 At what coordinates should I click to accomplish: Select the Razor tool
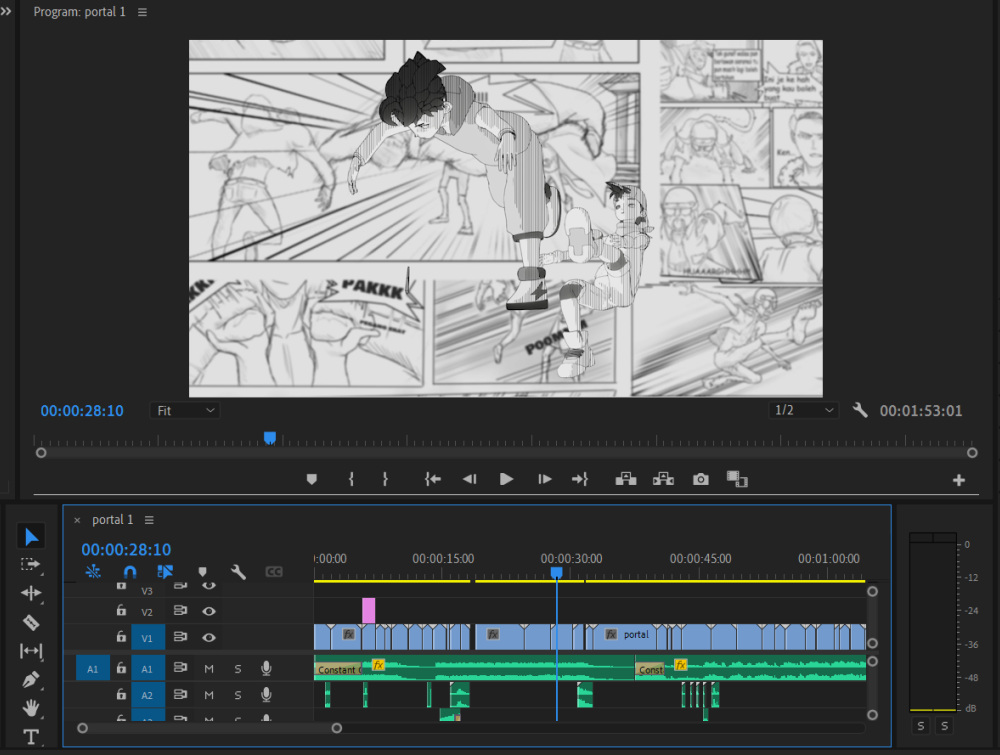pos(31,622)
